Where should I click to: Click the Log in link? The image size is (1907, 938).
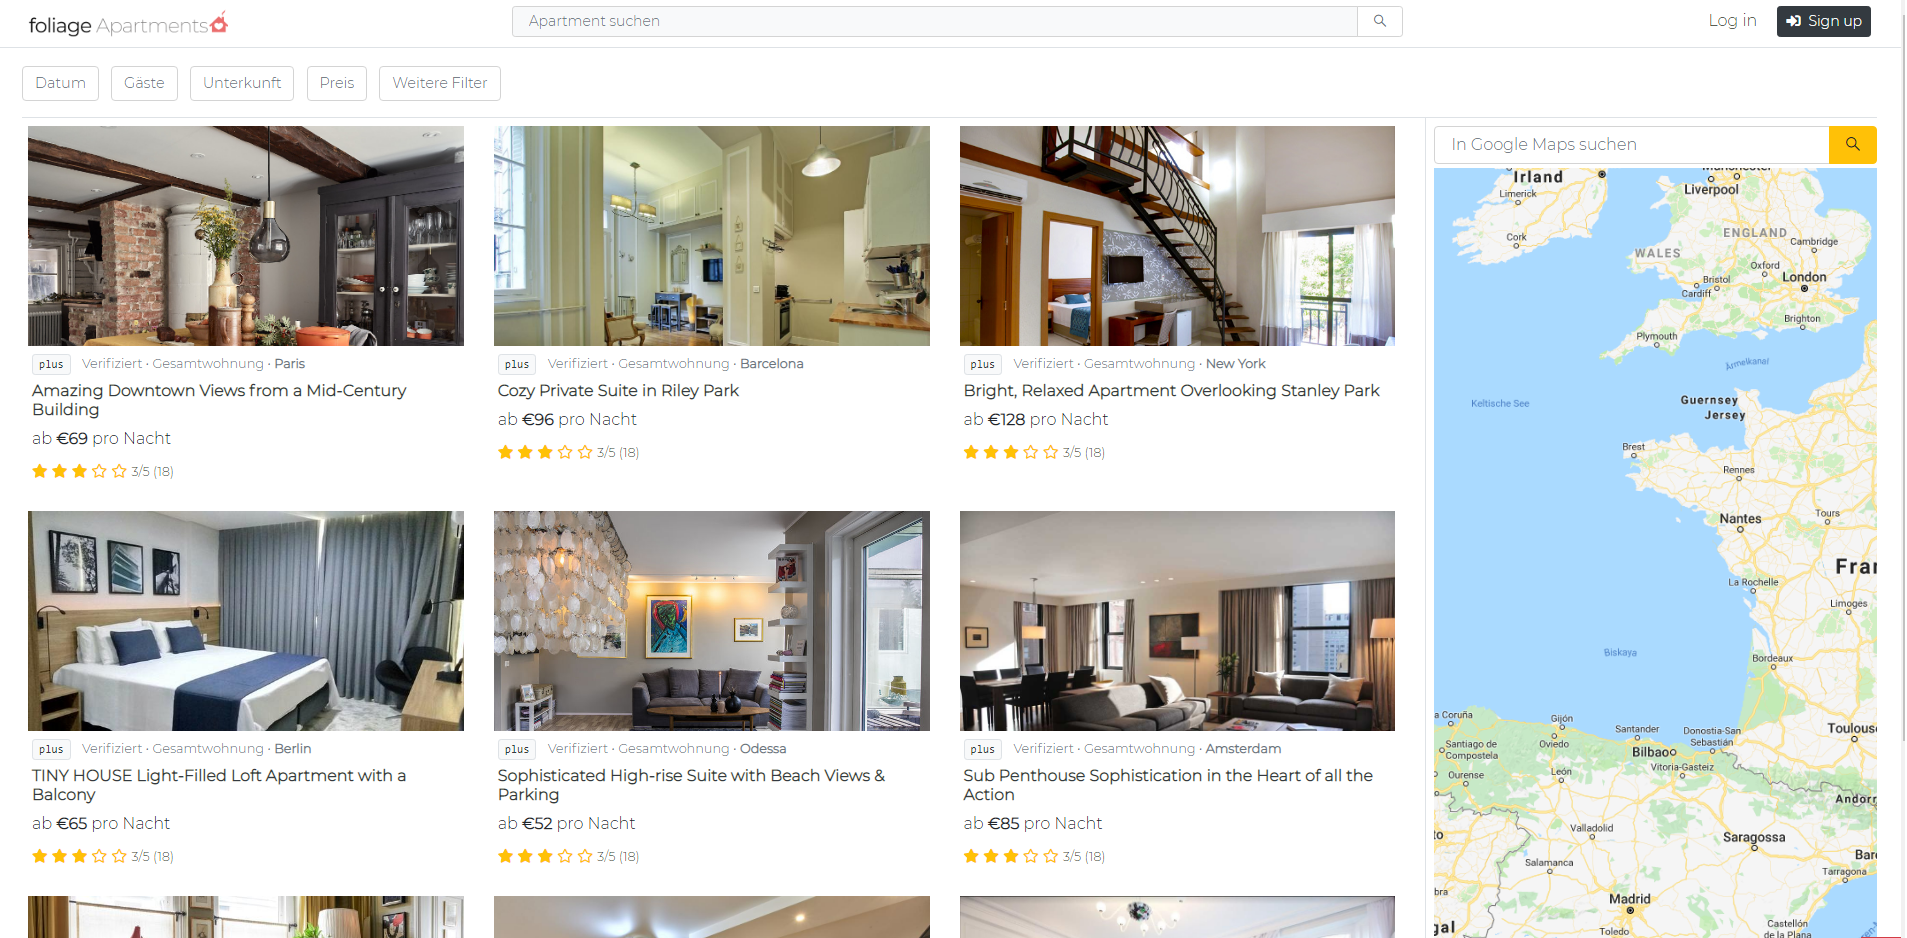tap(1732, 21)
